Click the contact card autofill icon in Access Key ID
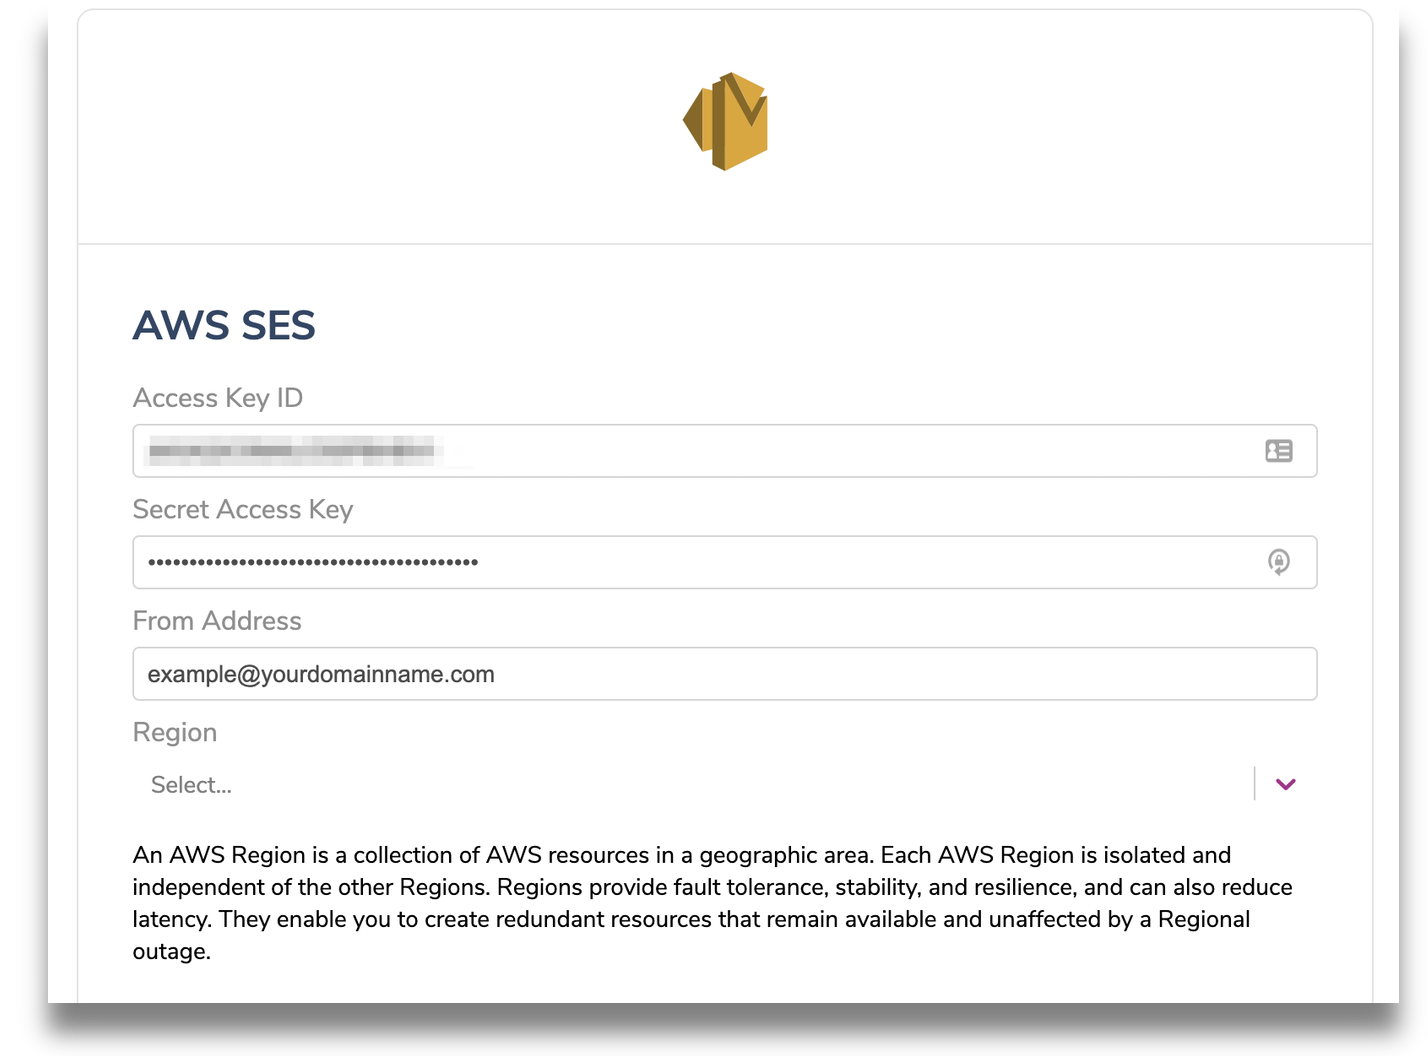This screenshot has width=1428, height=1056. point(1278,451)
